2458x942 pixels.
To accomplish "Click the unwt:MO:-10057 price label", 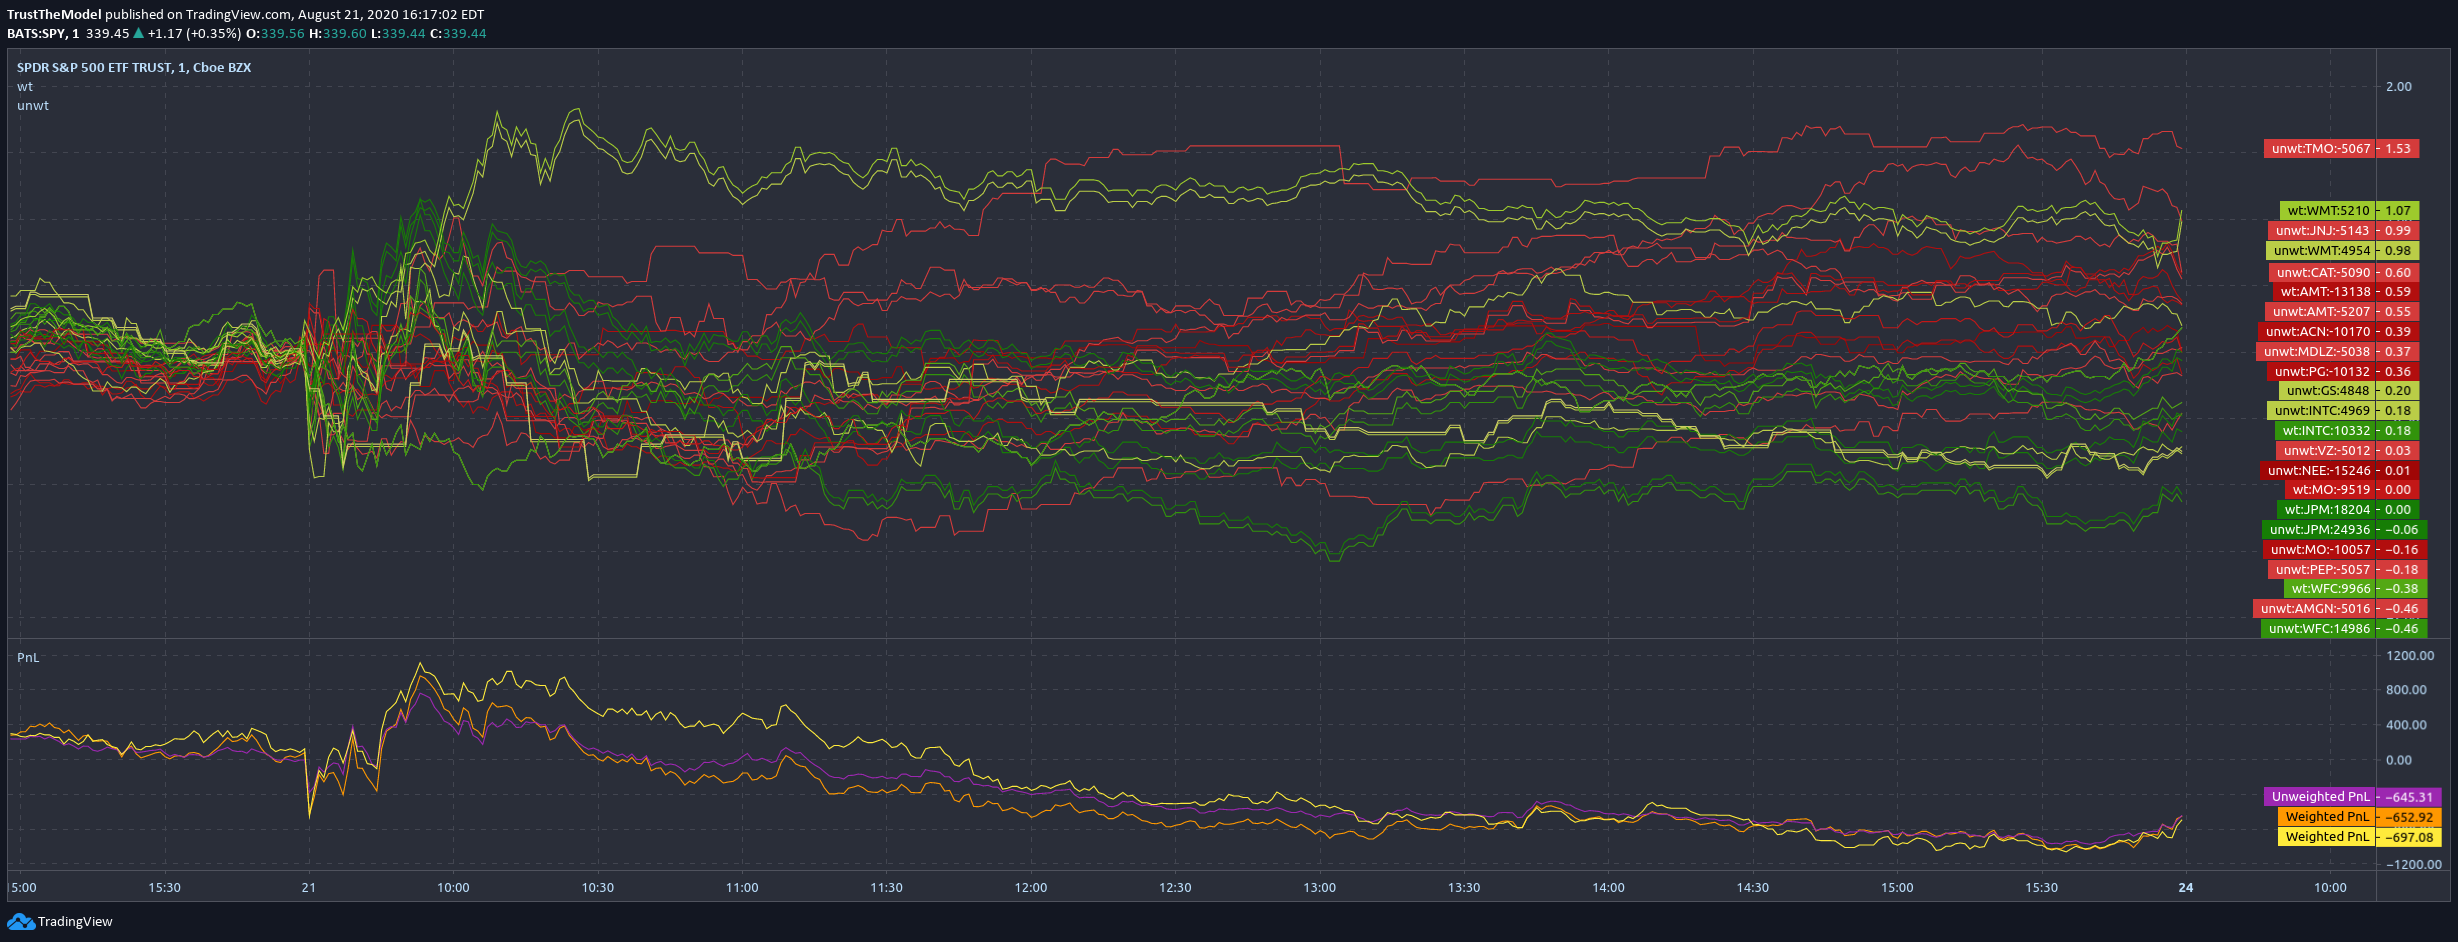I will (x=2345, y=550).
